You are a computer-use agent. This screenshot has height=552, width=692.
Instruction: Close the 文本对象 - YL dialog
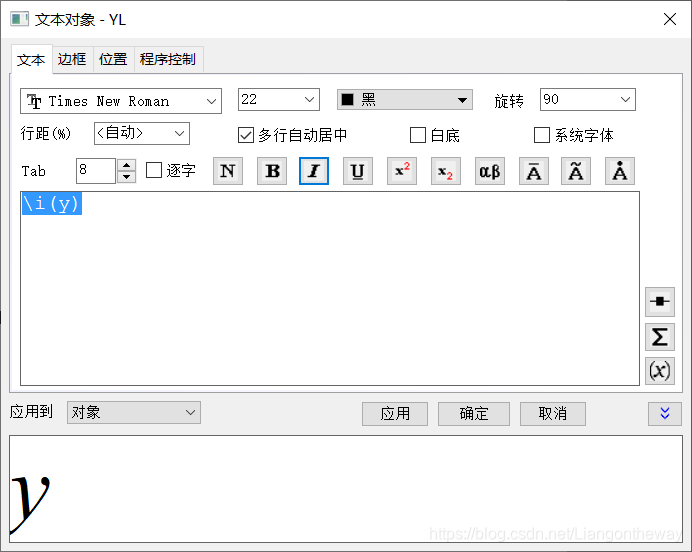(670, 19)
